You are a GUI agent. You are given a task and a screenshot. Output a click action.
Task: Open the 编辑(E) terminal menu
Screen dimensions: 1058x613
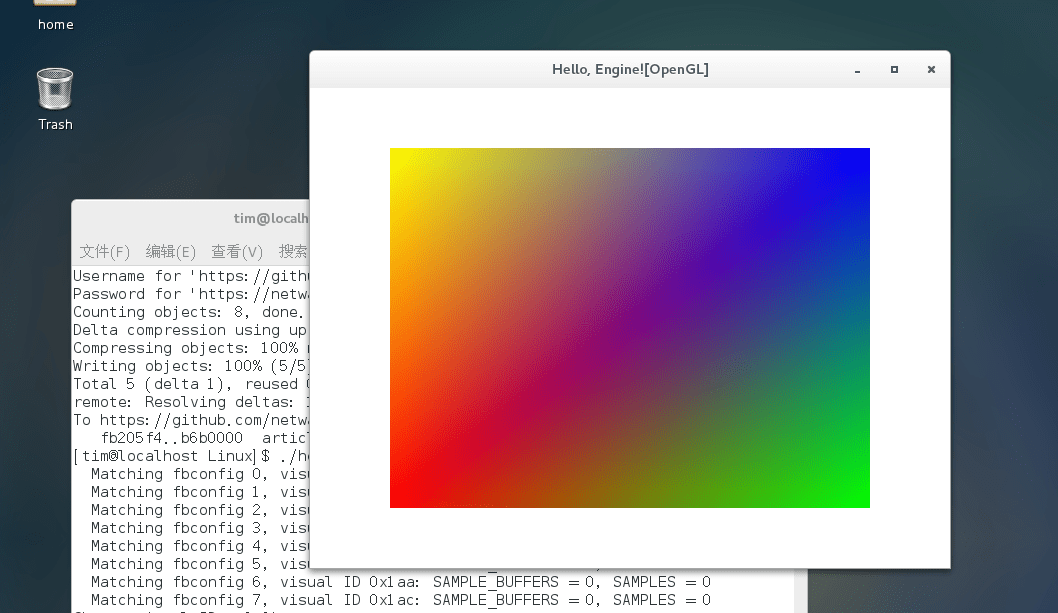point(171,251)
